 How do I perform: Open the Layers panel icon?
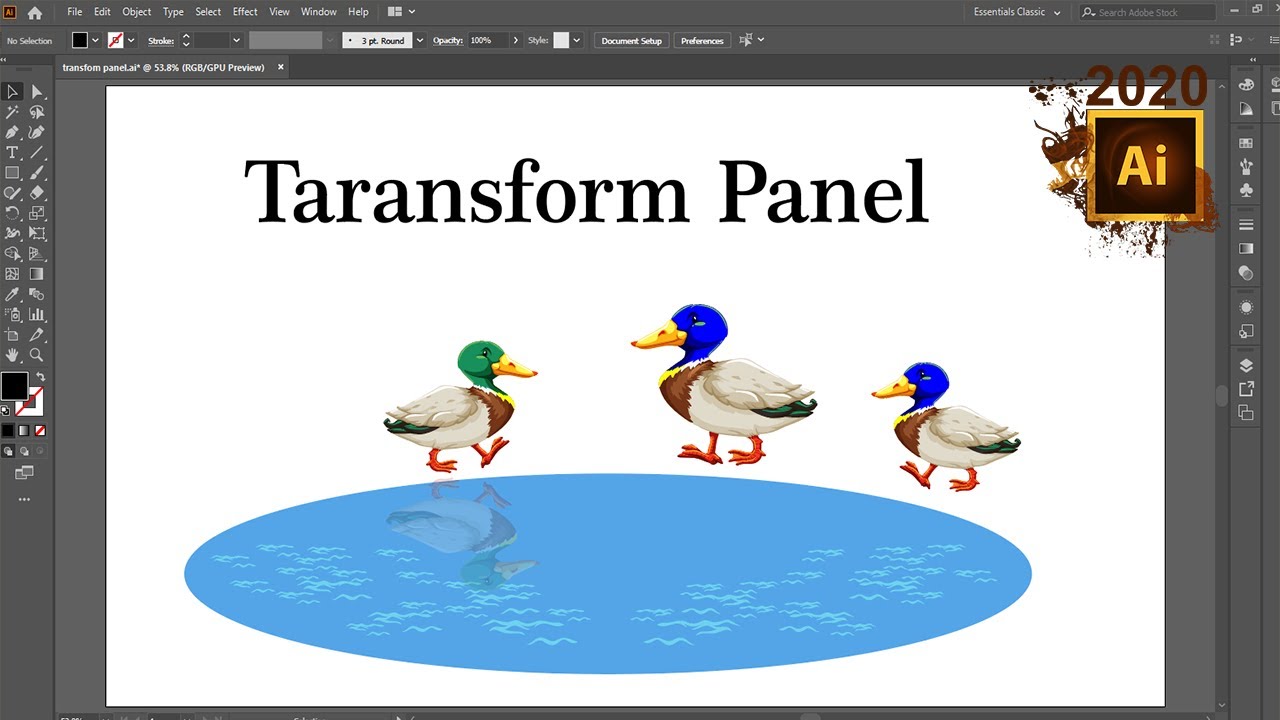pos(1246,365)
